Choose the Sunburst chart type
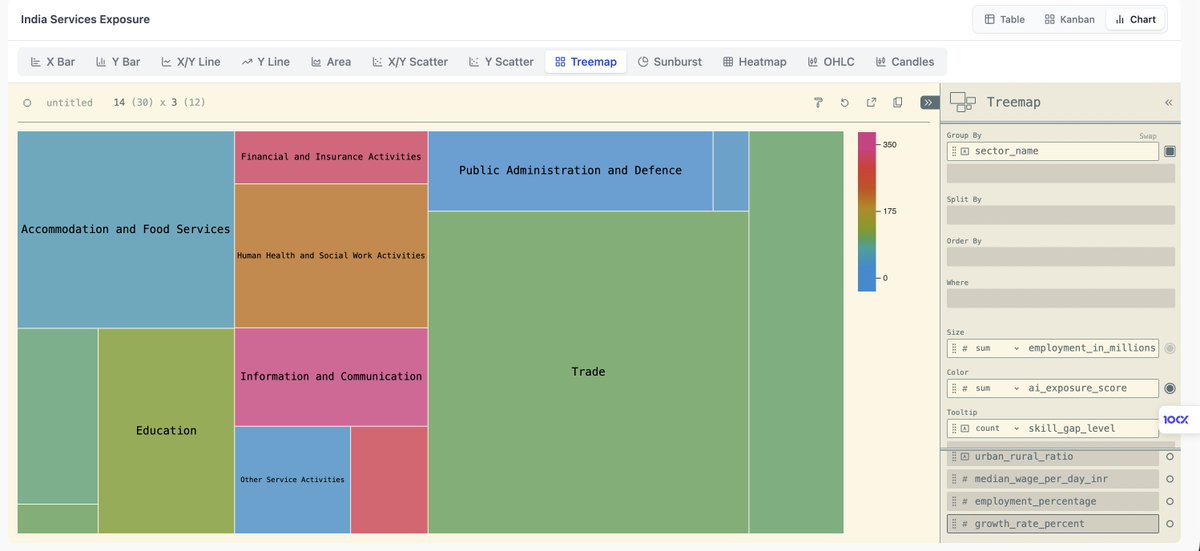The height and width of the screenshot is (551, 1200). (x=670, y=62)
